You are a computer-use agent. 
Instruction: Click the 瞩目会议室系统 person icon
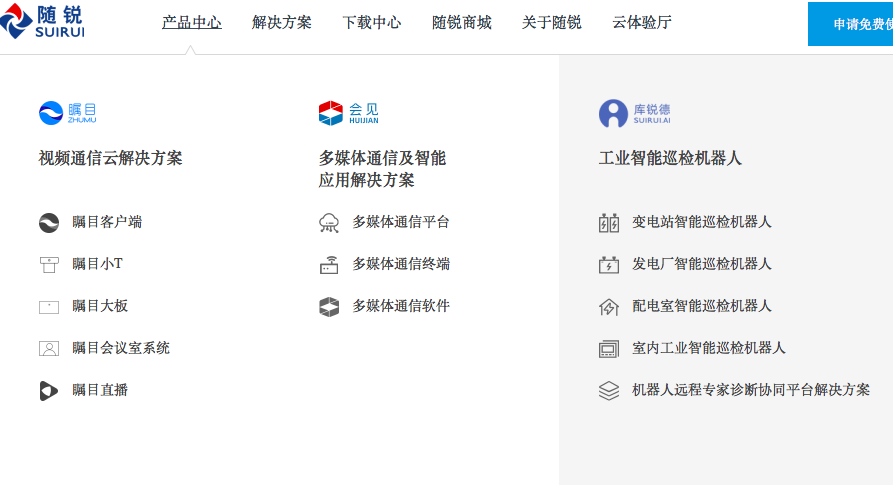click(49, 348)
